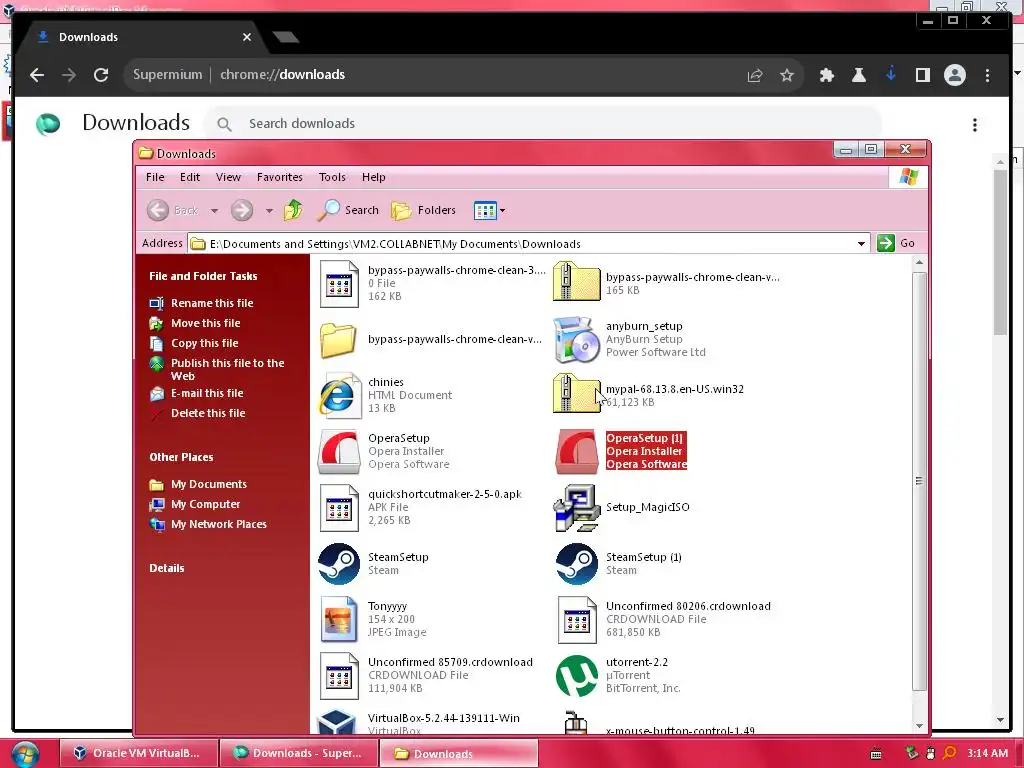This screenshot has height=768, width=1024.
Task: Click the taskbar clock showing 3:14 AM
Action: [987, 754]
